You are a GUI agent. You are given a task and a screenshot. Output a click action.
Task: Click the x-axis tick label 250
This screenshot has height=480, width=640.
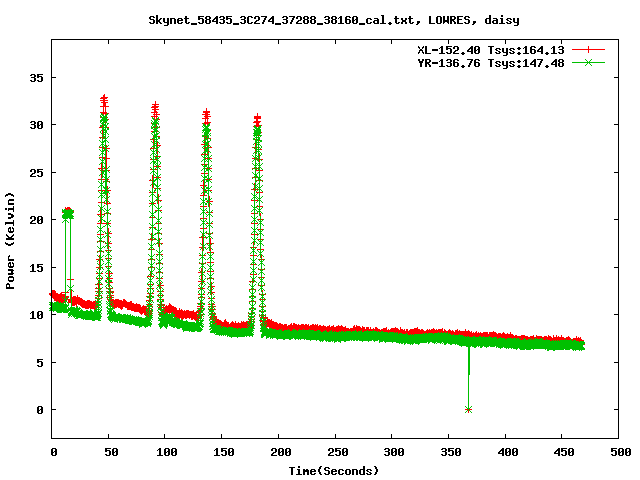click(337, 452)
